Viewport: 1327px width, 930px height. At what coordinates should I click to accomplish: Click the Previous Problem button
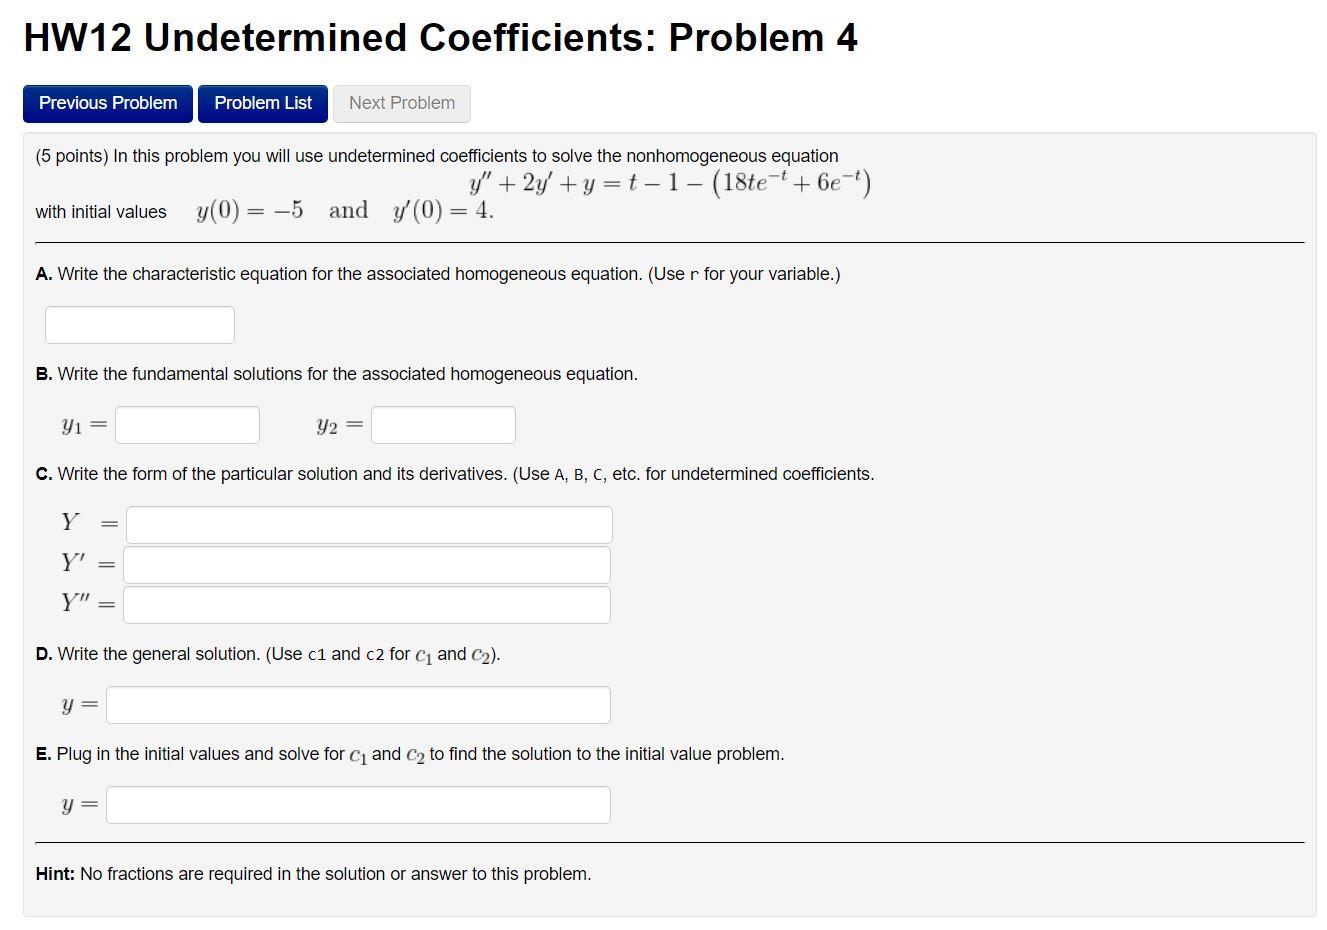[x=107, y=103]
